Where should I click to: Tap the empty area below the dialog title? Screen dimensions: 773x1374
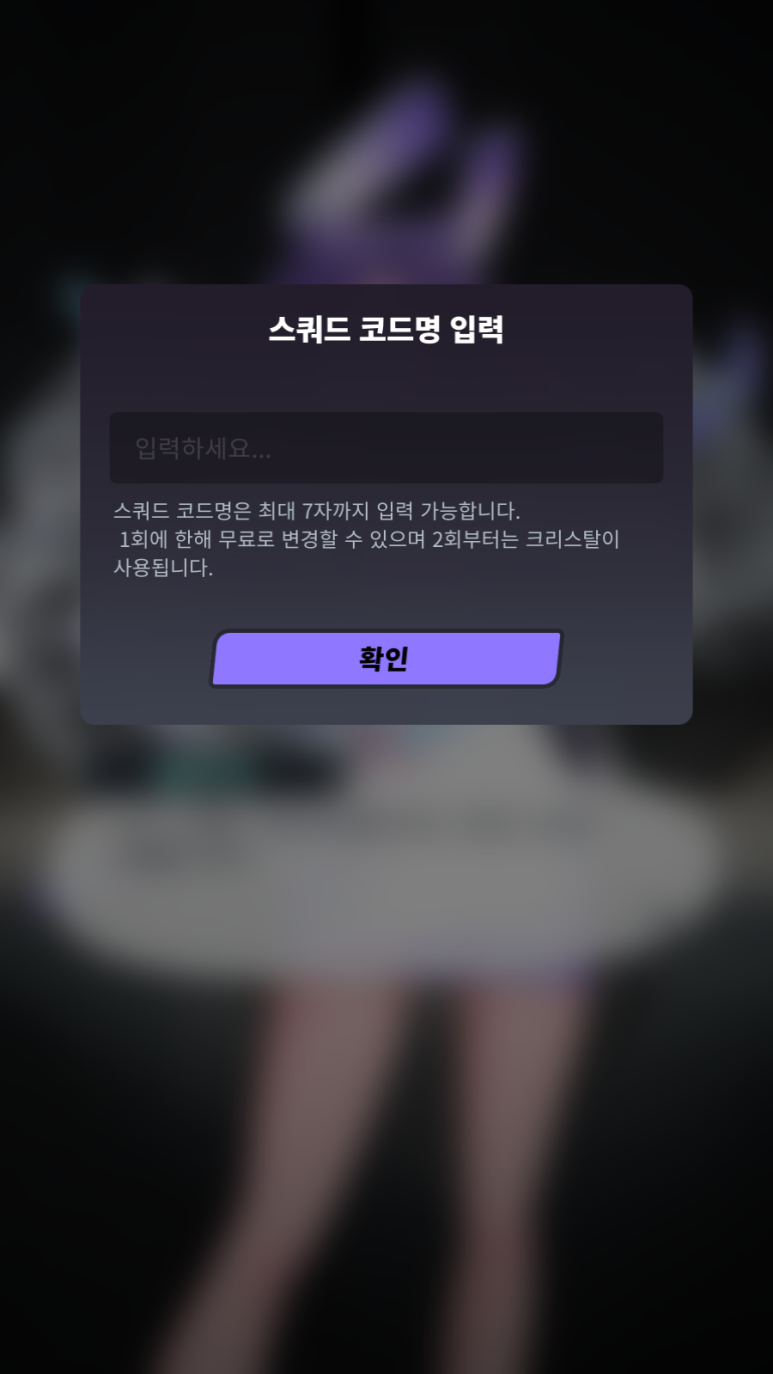coord(386,380)
